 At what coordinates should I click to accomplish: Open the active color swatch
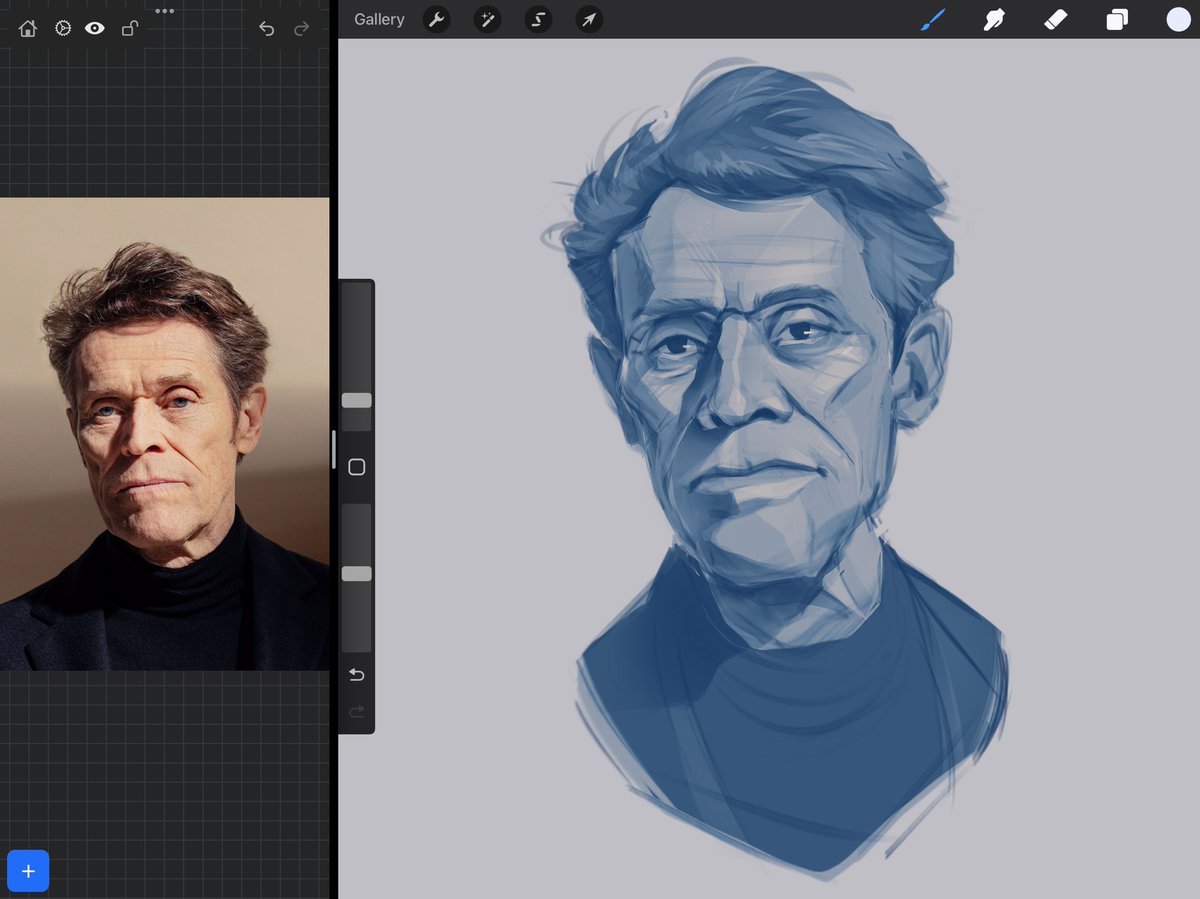(x=1178, y=19)
